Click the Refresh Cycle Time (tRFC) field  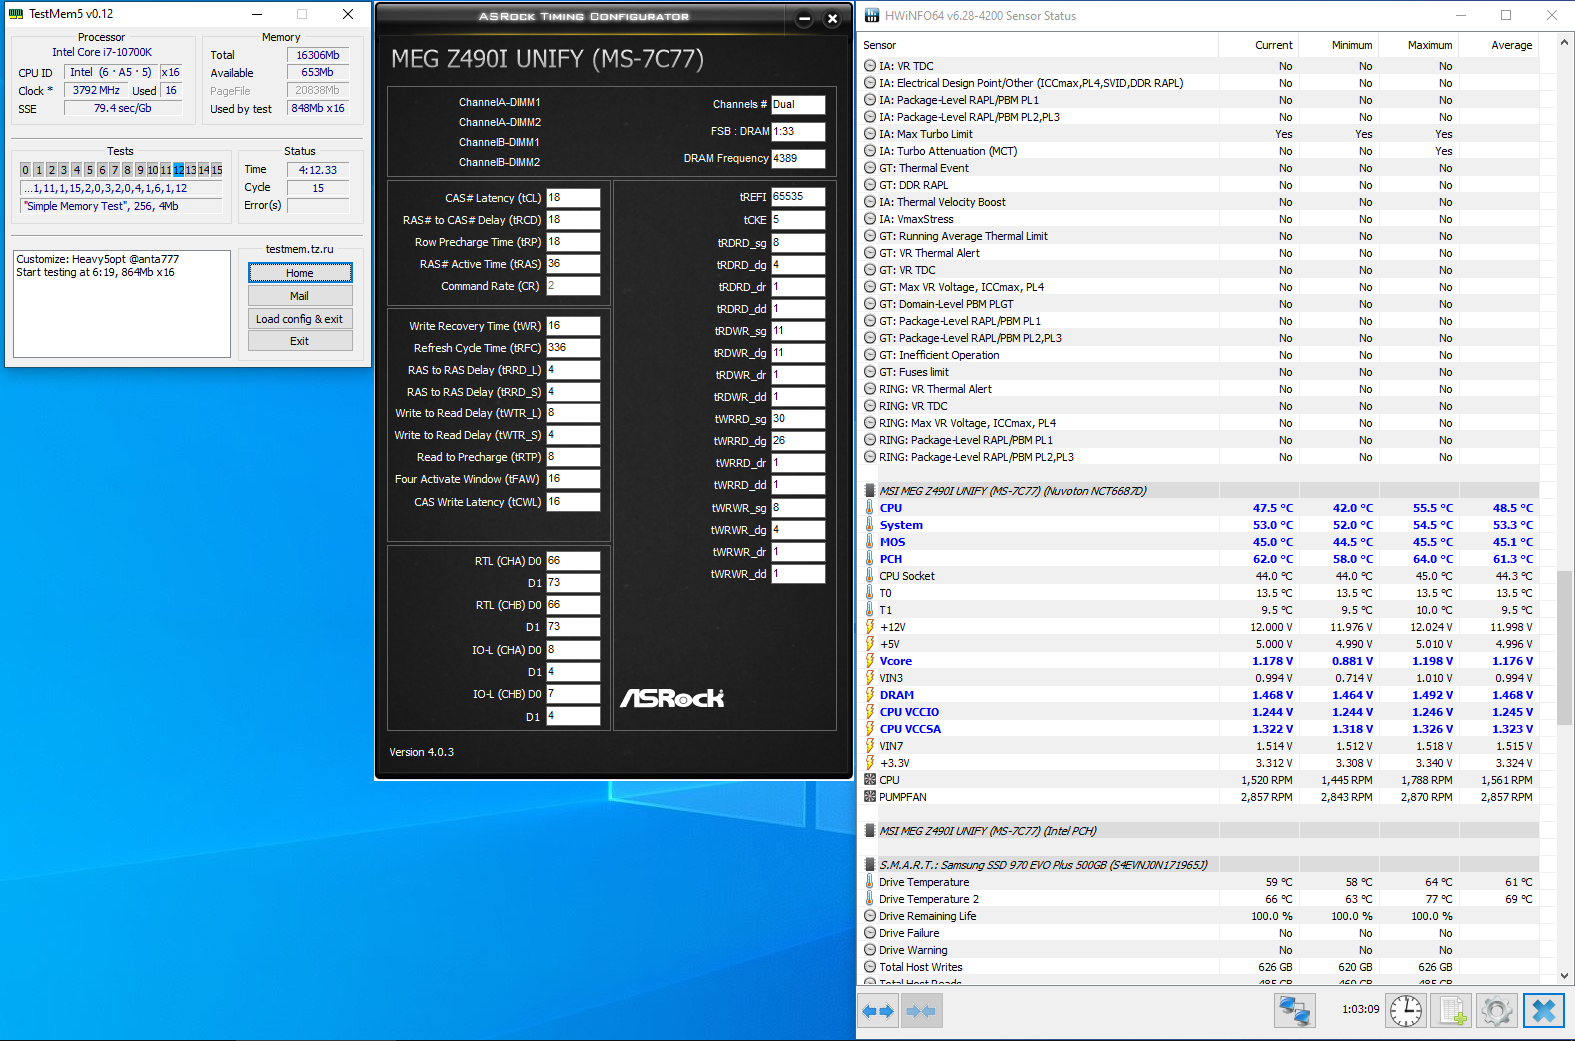tap(573, 348)
